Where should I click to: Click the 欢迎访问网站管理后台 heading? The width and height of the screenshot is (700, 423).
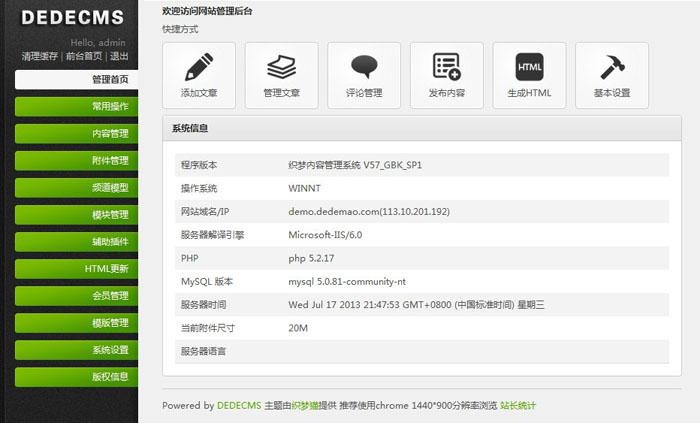(x=207, y=11)
